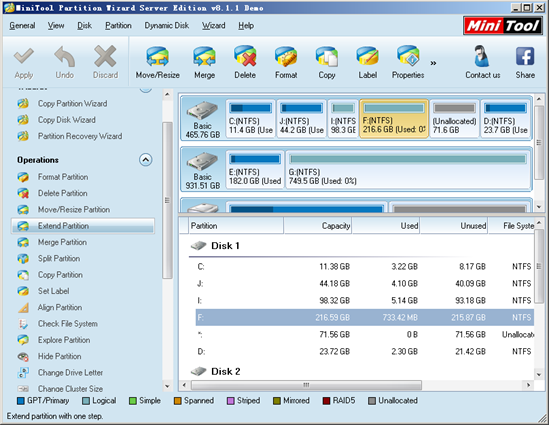Choose Split Partition operation
Screen dimensions: 549x425
[x=59, y=258]
